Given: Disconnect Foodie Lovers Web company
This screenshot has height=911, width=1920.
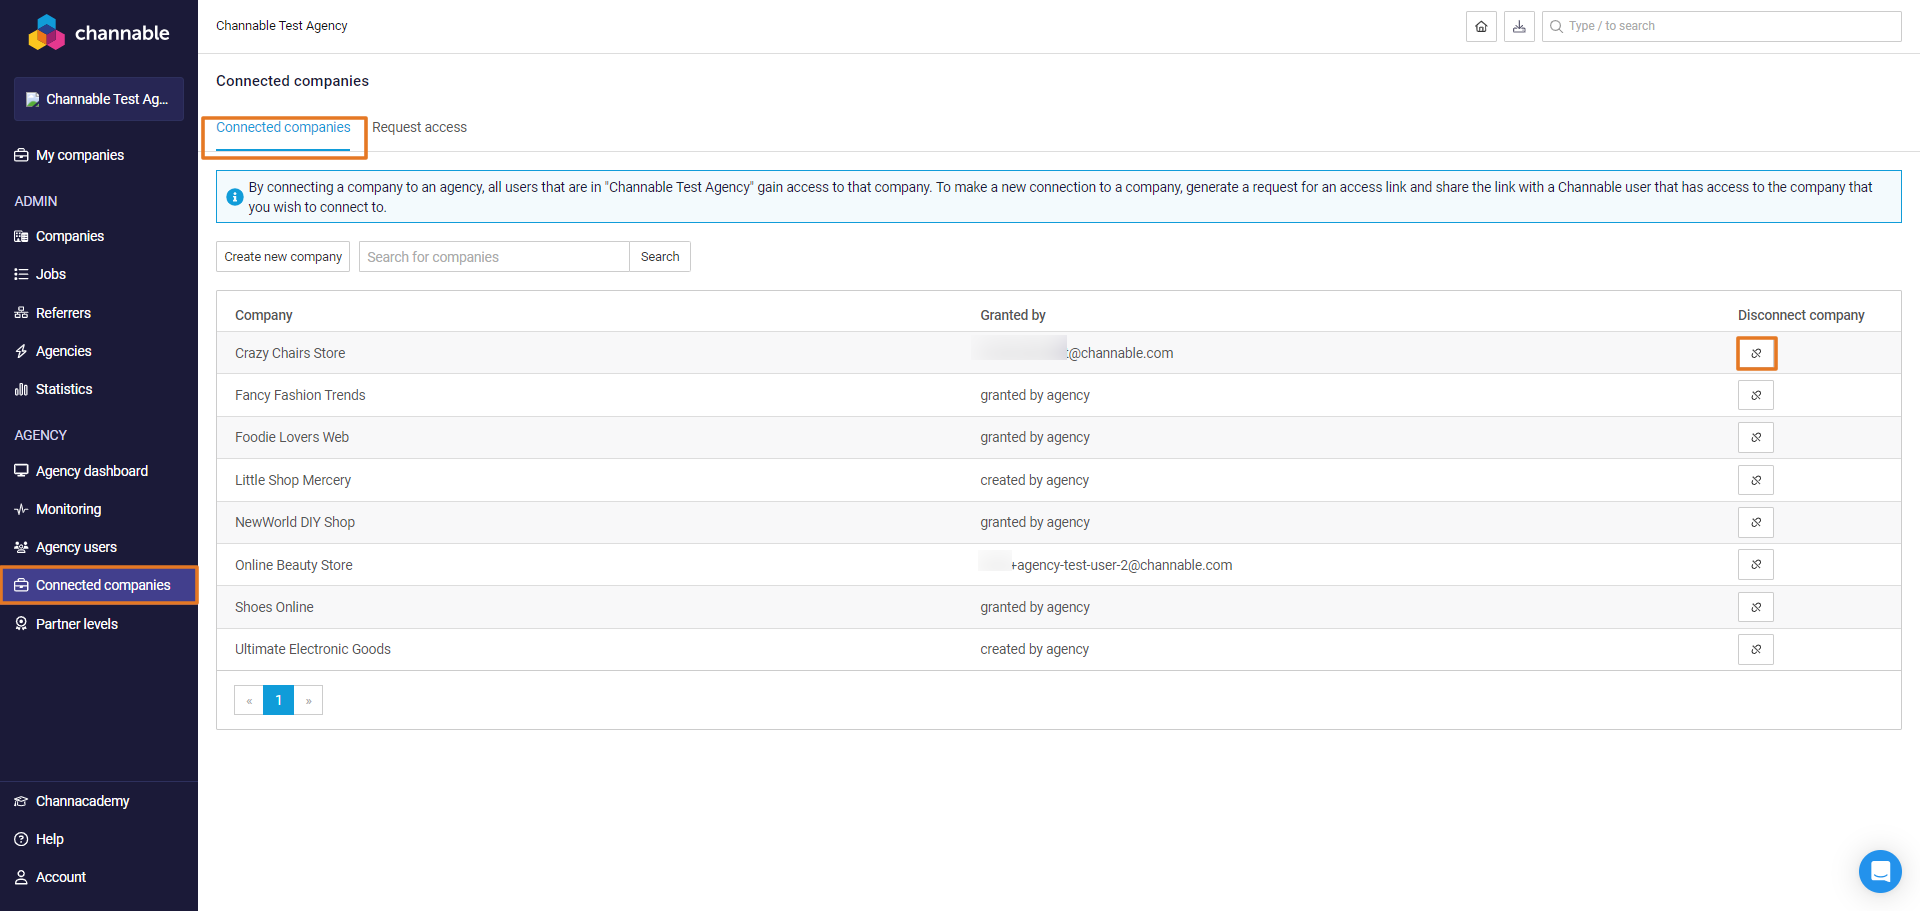Looking at the screenshot, I should pos(1756,437).
